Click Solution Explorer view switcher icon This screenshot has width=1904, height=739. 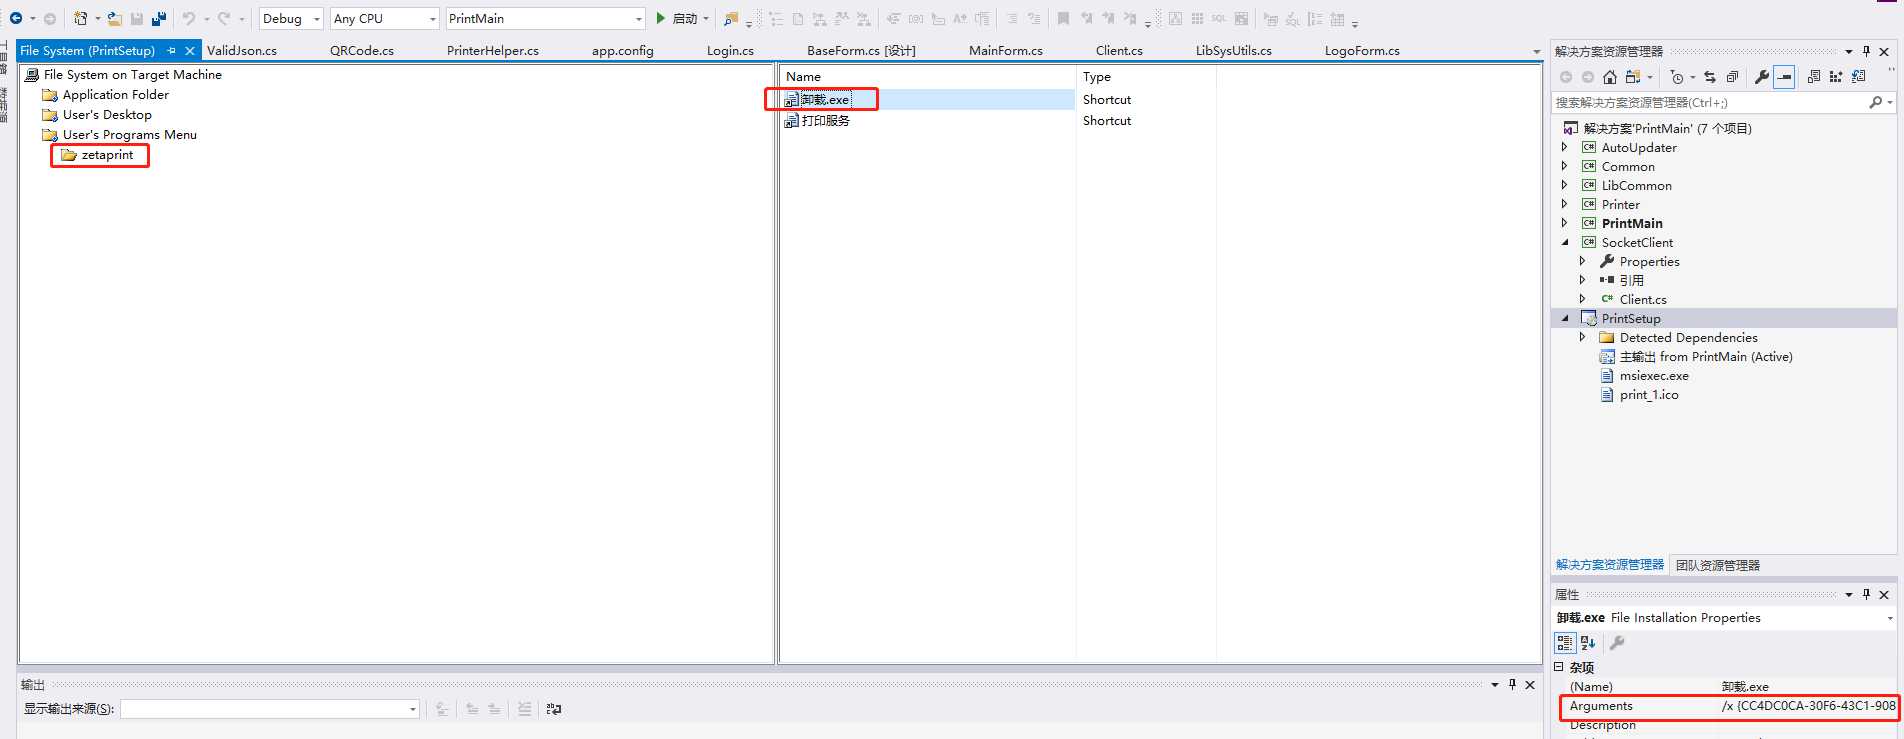pos(1633,77)
